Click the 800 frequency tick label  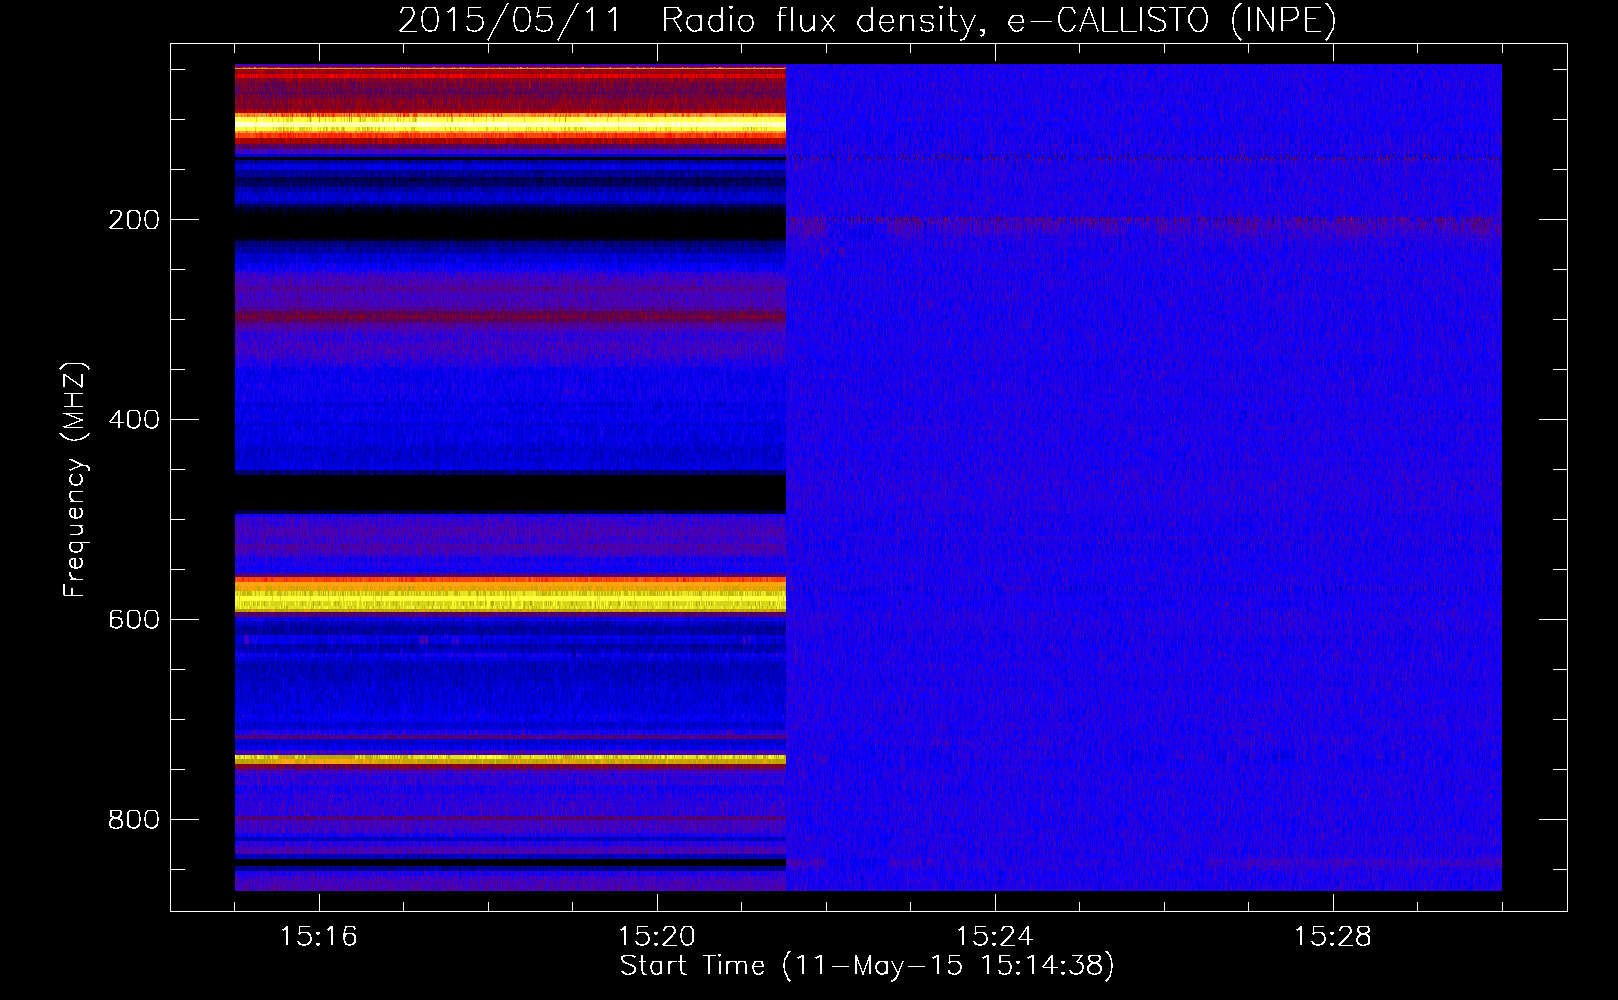coord(134,820)
